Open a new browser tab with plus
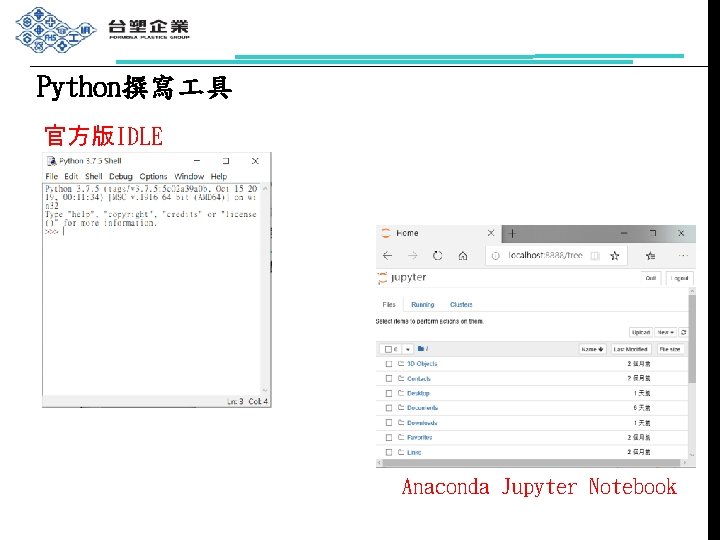The image size is (720, 540). 512,234
